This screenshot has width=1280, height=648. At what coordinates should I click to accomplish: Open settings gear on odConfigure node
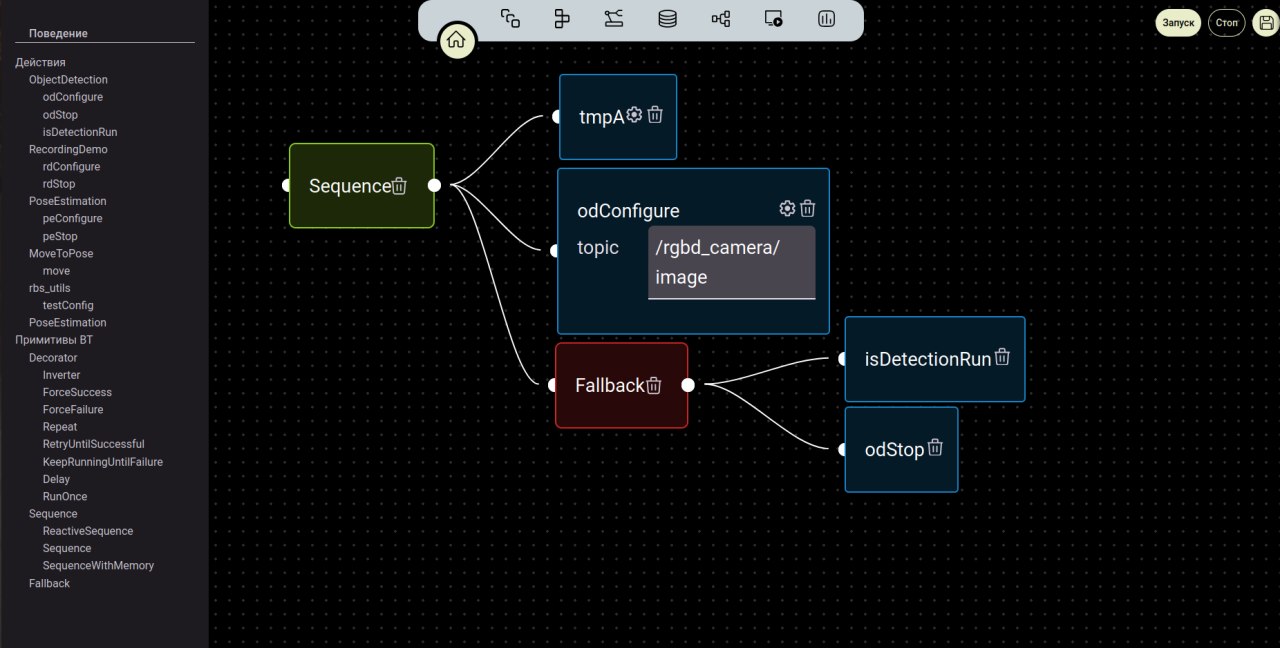787,208
